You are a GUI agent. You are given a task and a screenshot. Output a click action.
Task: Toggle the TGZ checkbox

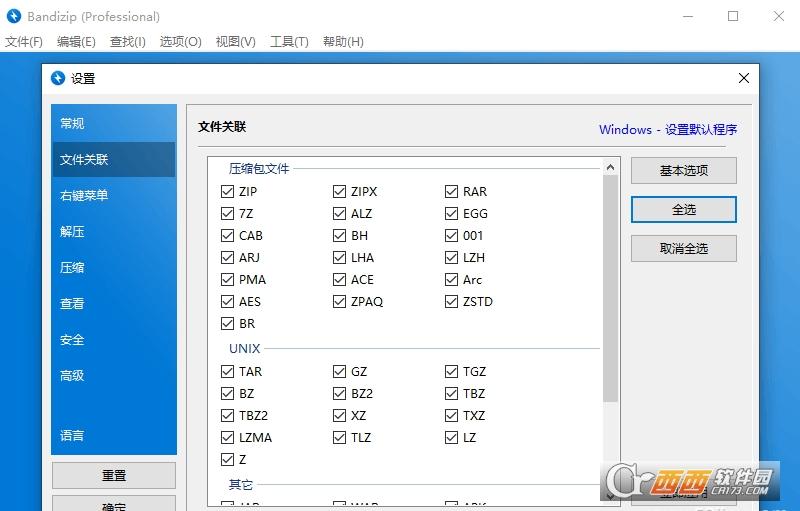point(451,371)
